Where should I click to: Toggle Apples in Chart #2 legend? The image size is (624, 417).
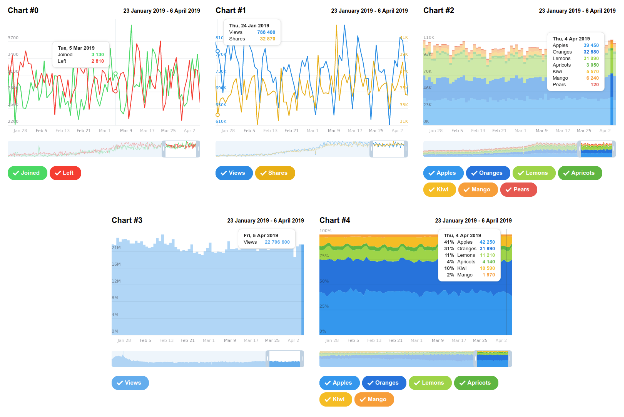(443, 173)
